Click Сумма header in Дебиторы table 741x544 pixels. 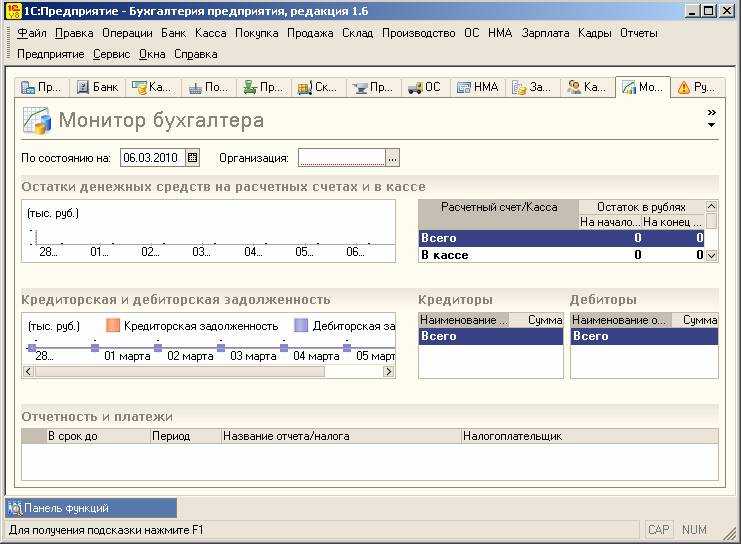[695, 320]
